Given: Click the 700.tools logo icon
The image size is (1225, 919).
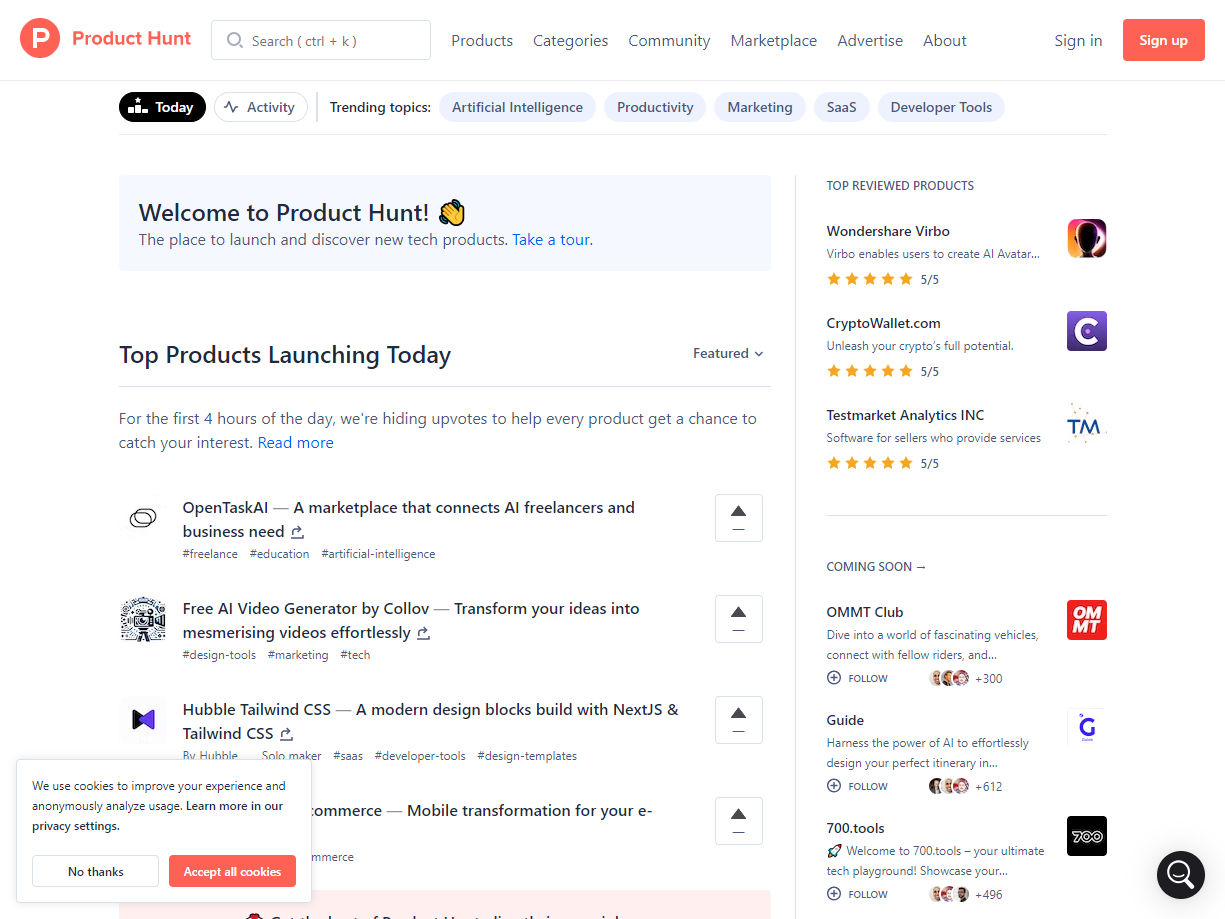Looking at the screenshot, I should (1086, 835).
